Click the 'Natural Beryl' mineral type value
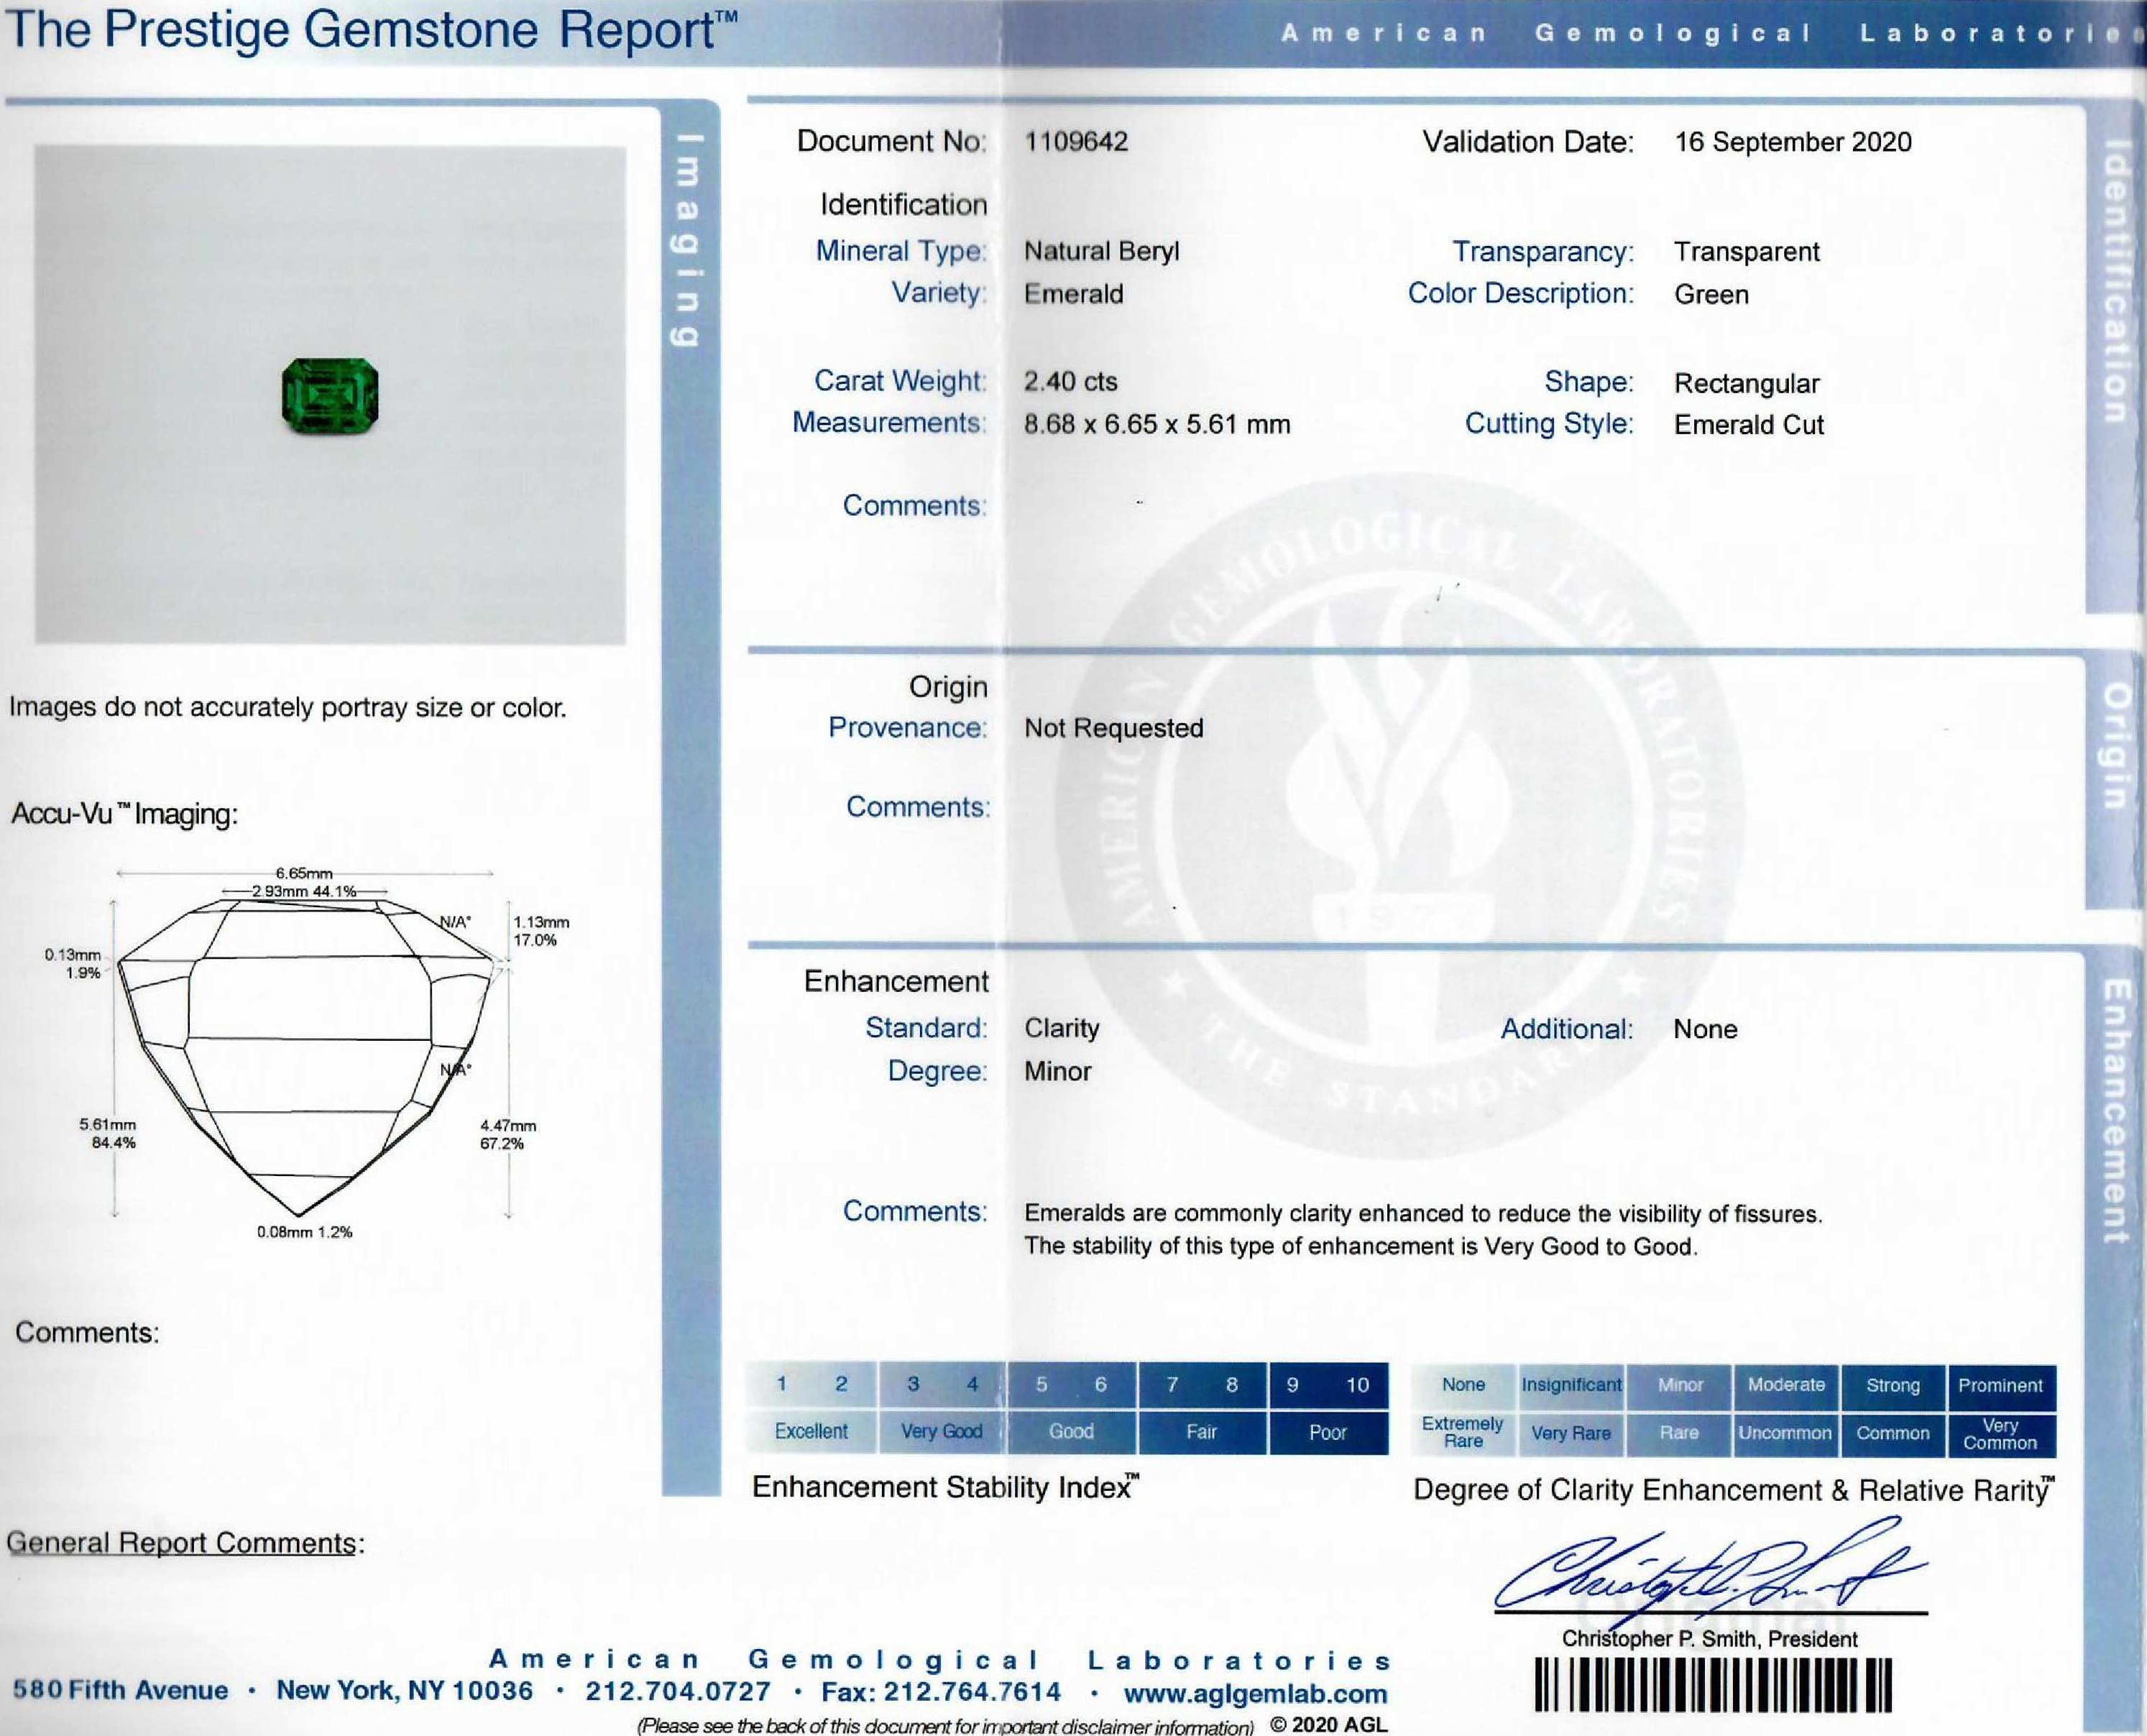The height and width of the screenshot is (1736, 2147). [x=1101, y=251]
